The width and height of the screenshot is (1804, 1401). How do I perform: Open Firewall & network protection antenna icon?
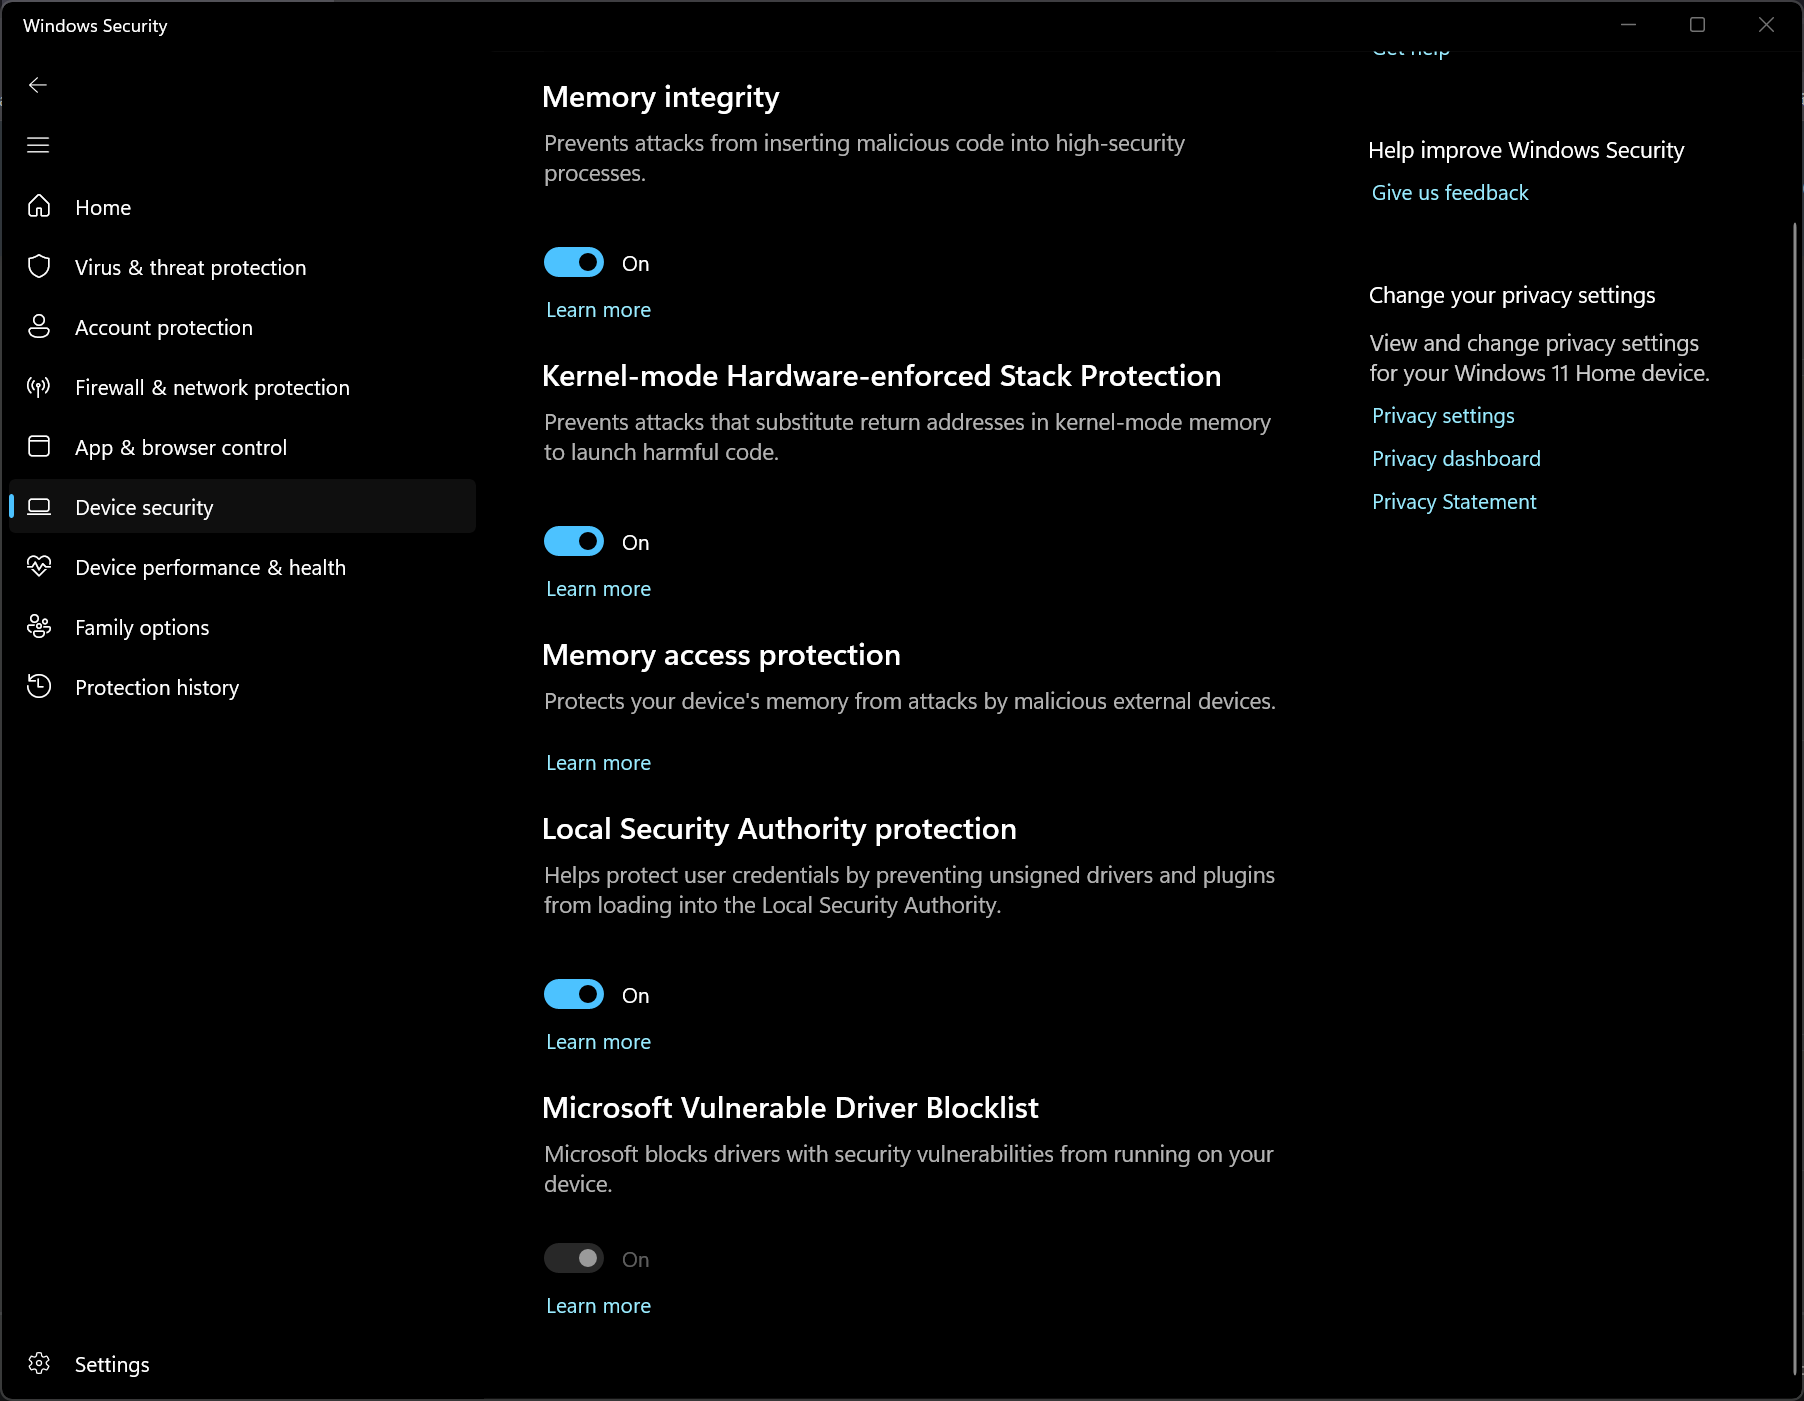pos(39,386)
